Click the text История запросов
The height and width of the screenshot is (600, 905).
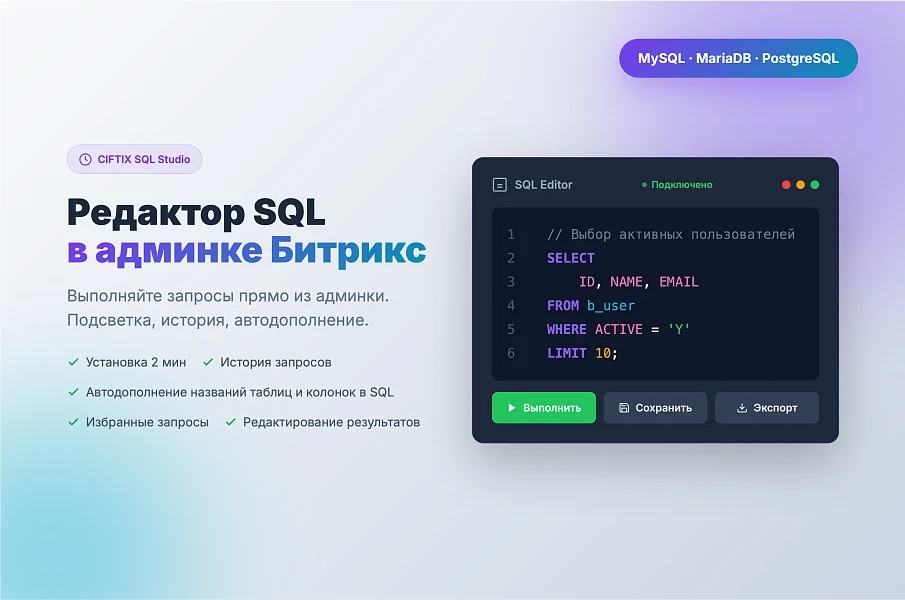click(x=276, y=362)
